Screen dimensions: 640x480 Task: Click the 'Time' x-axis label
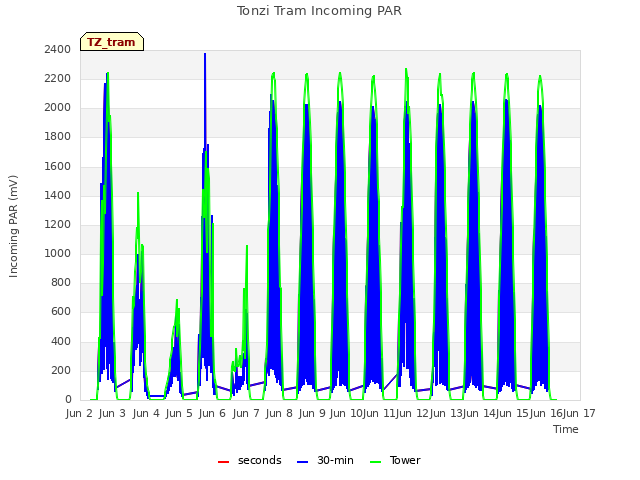coord(566,429)
